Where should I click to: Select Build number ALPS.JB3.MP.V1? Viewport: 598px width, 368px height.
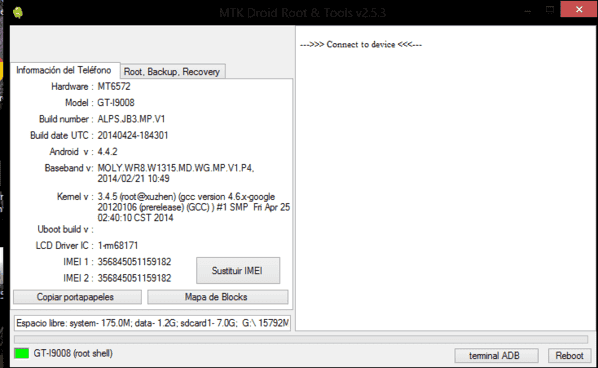(x=131, y=119)
